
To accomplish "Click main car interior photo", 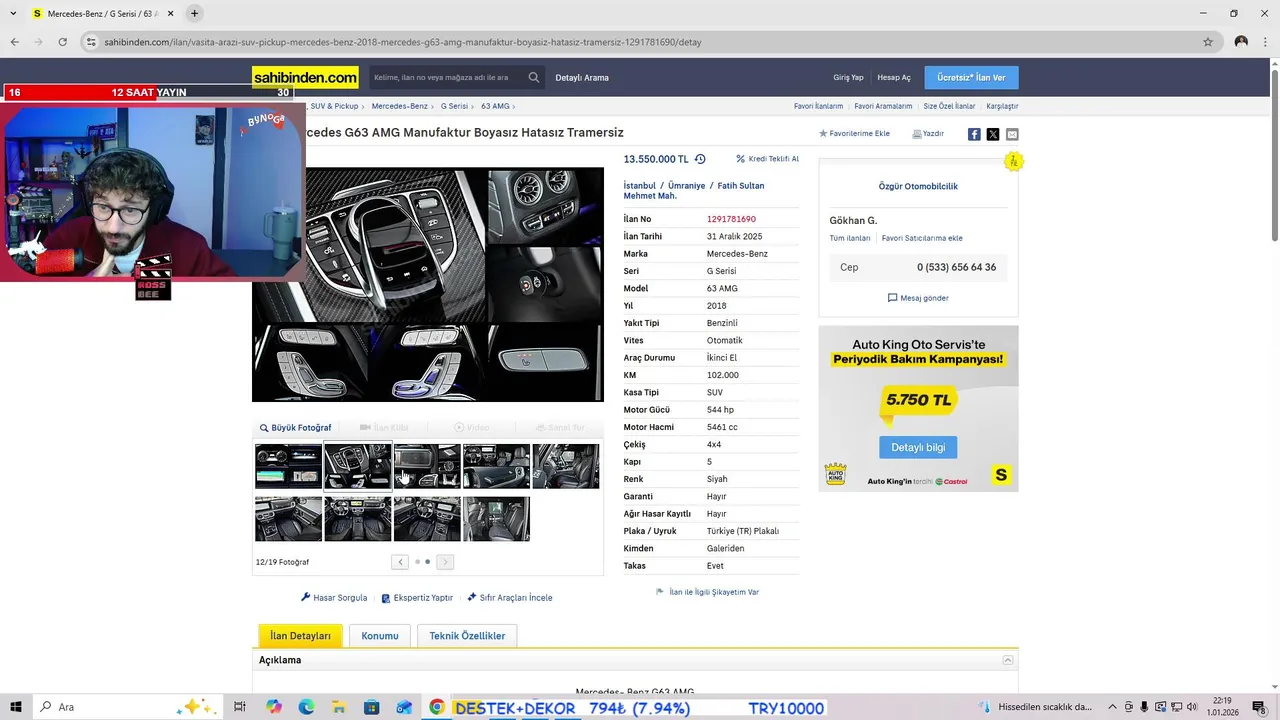I will 428,285.
